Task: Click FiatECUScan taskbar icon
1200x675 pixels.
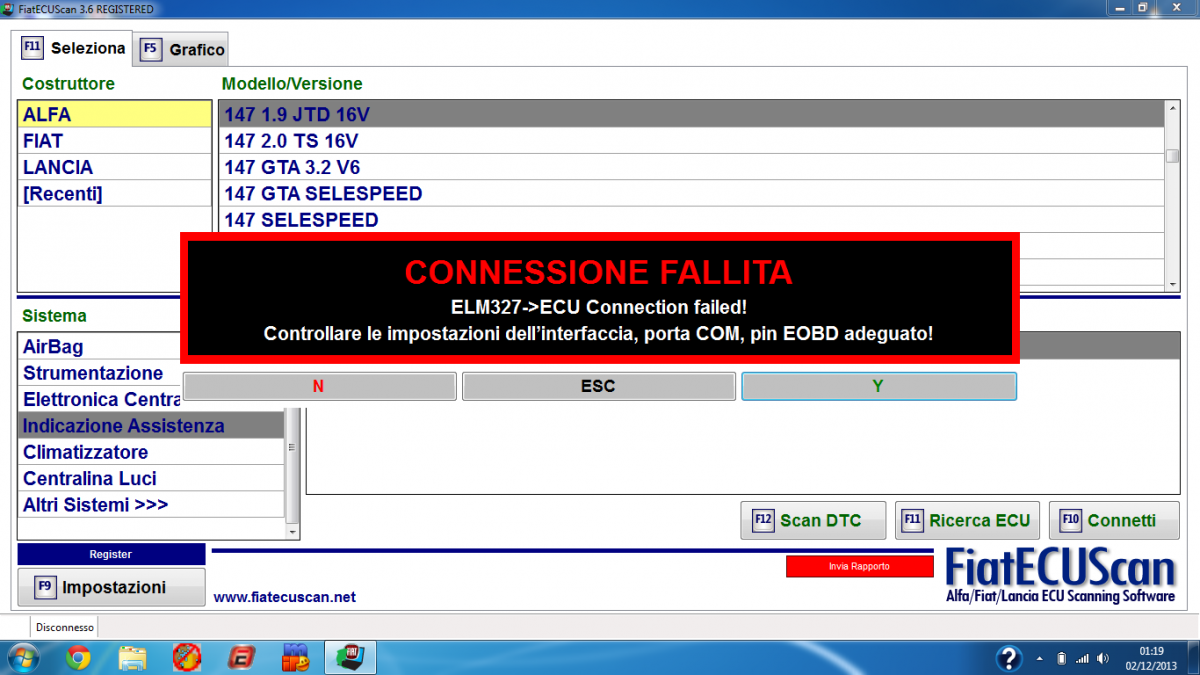Action: (348, 657)
